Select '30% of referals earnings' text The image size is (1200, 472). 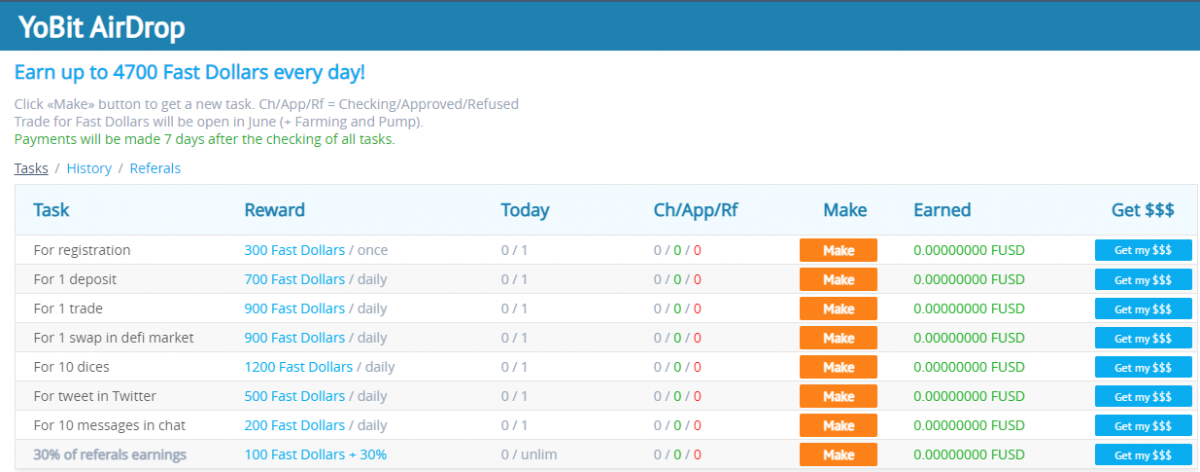coord(110,455)
